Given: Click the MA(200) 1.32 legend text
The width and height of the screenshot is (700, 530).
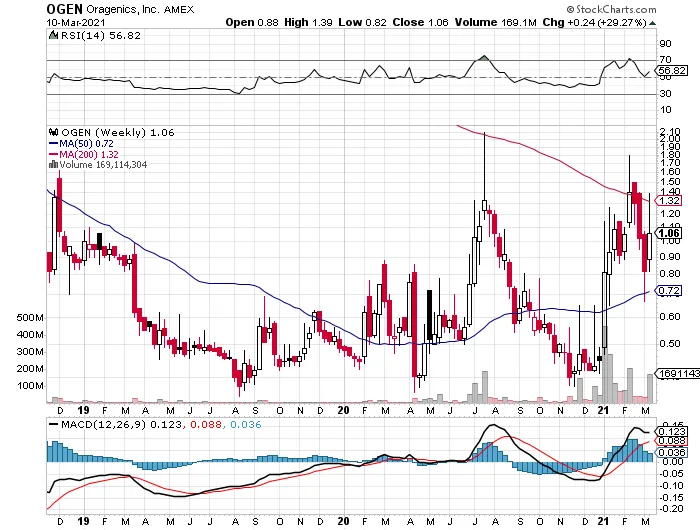Looking at the screenshot, I should [x=89, y=154].
